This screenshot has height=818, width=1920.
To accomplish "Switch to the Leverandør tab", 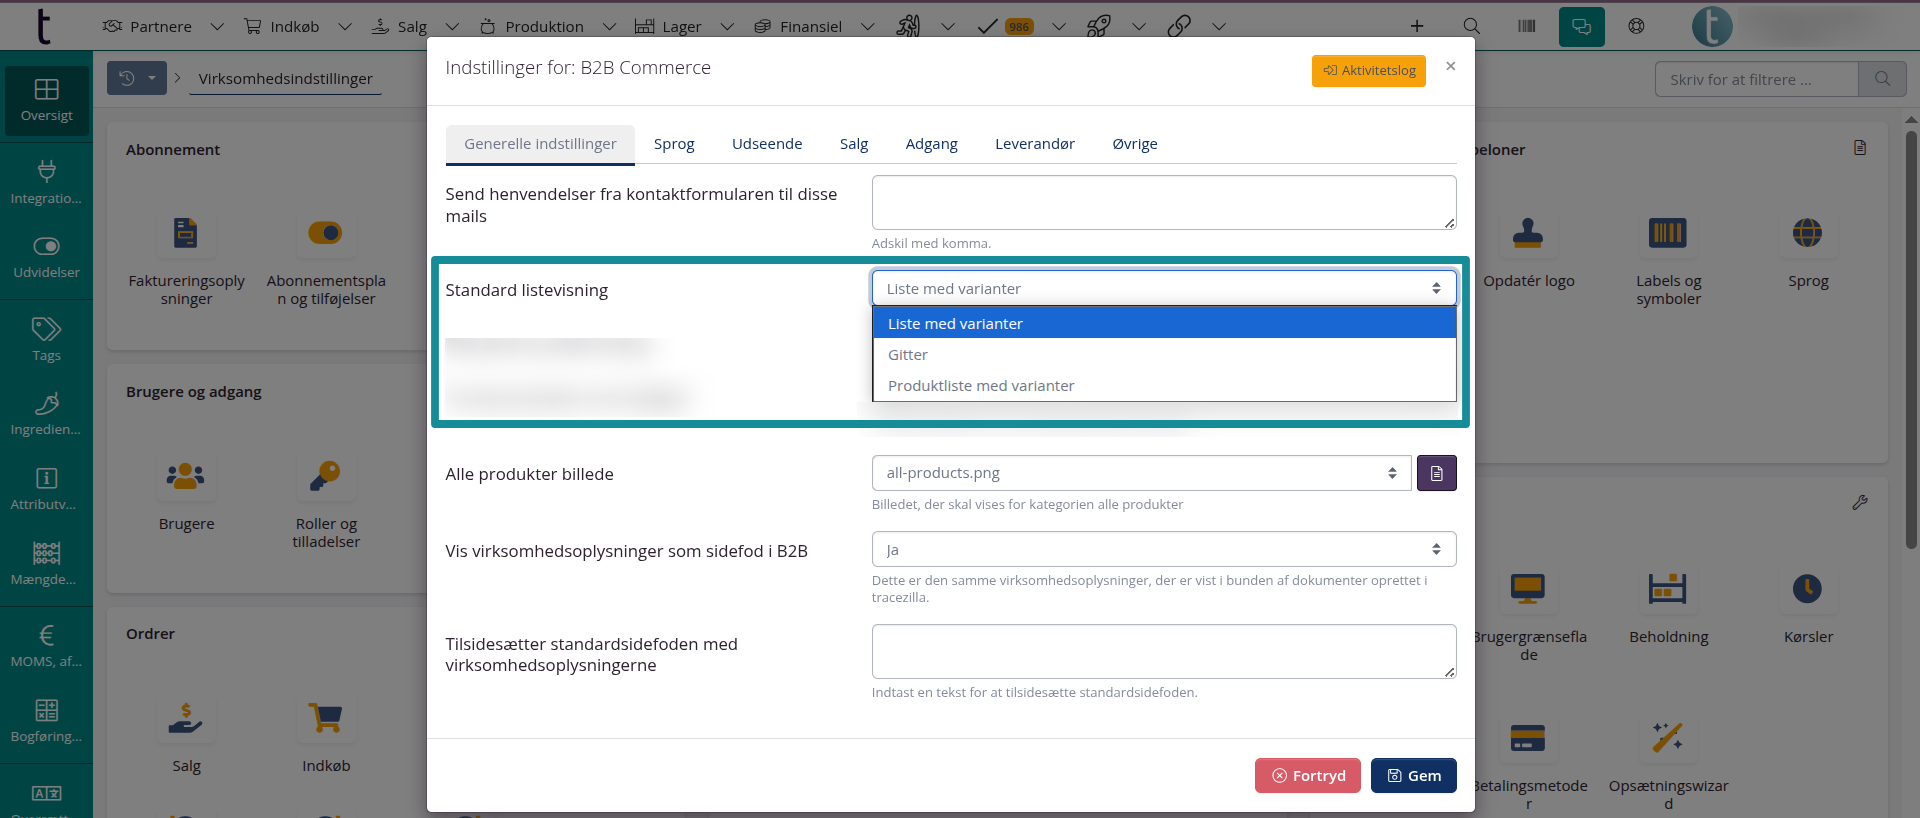I will (1035, 144).
